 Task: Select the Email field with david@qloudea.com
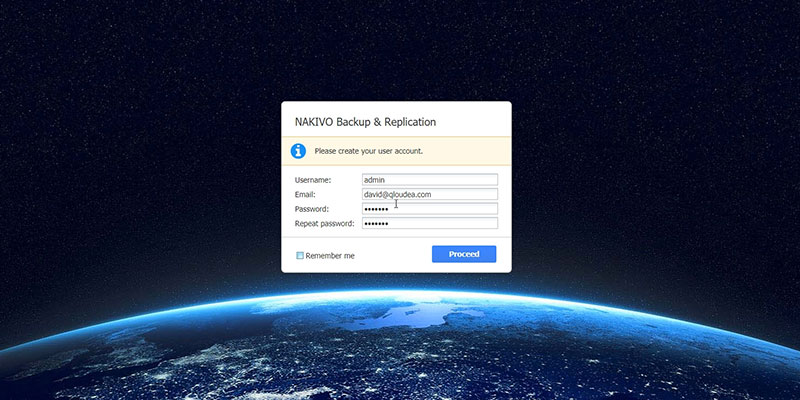click(x=430, y=194)
